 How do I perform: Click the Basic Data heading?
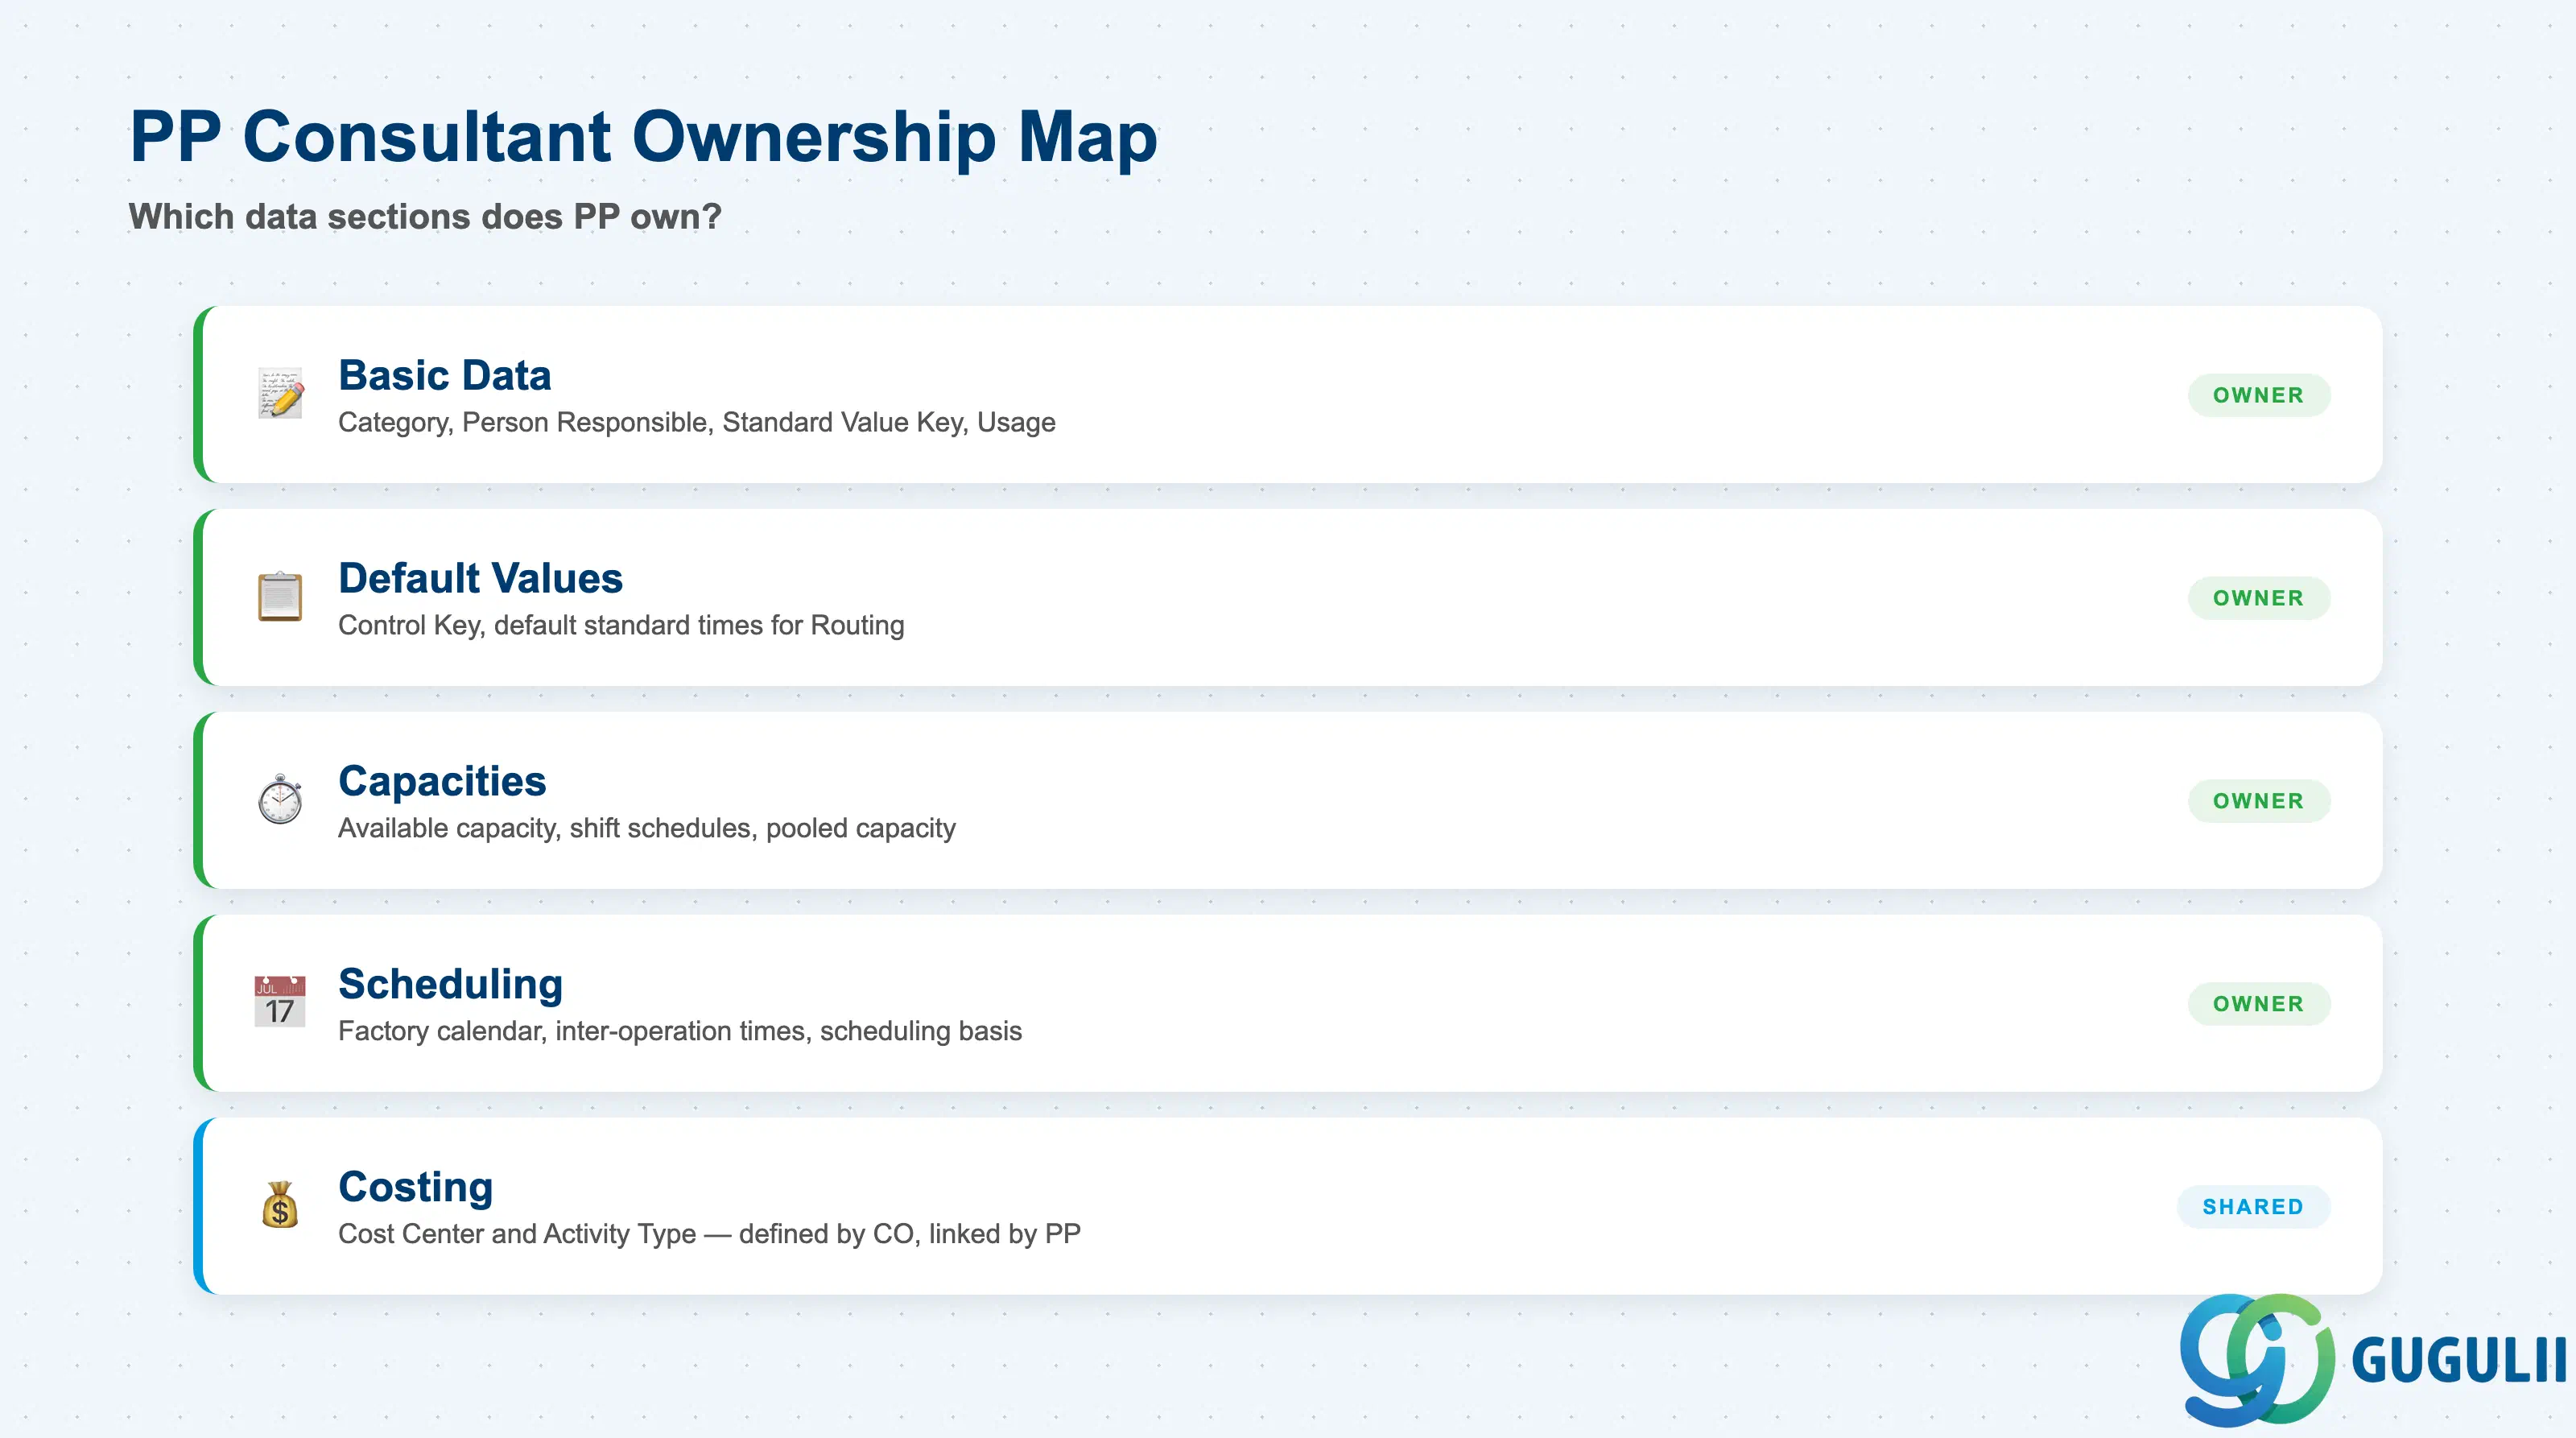(445, 376)
